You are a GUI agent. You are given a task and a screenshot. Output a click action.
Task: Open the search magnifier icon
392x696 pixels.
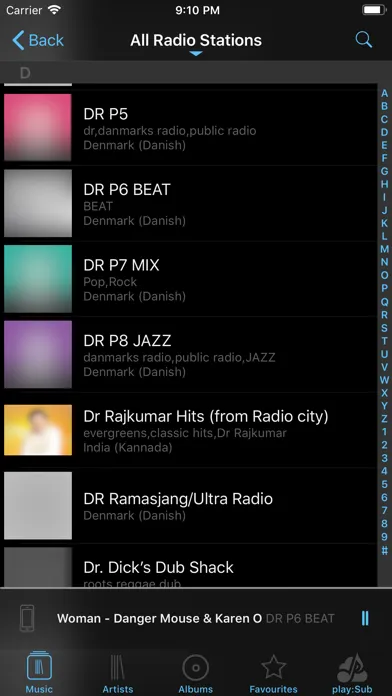coord(364,40)
